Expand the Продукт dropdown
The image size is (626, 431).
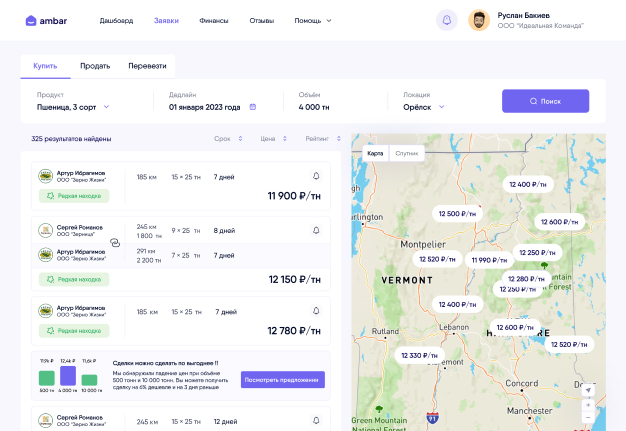pyautogui.click(x=74, y=106)
